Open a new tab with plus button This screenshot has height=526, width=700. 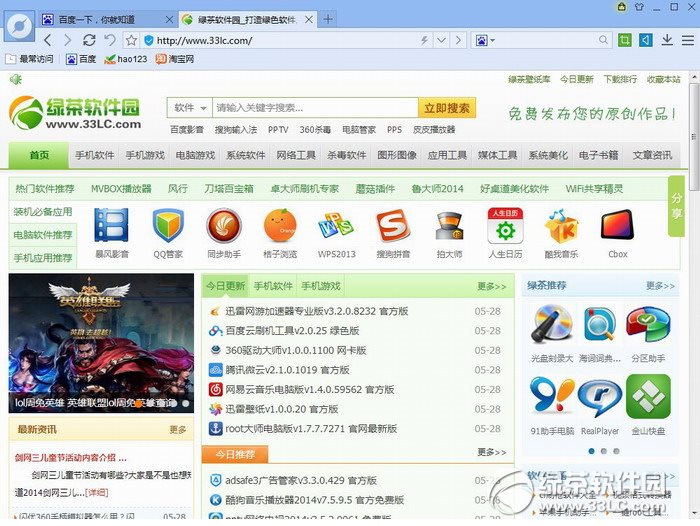(328, 19)
